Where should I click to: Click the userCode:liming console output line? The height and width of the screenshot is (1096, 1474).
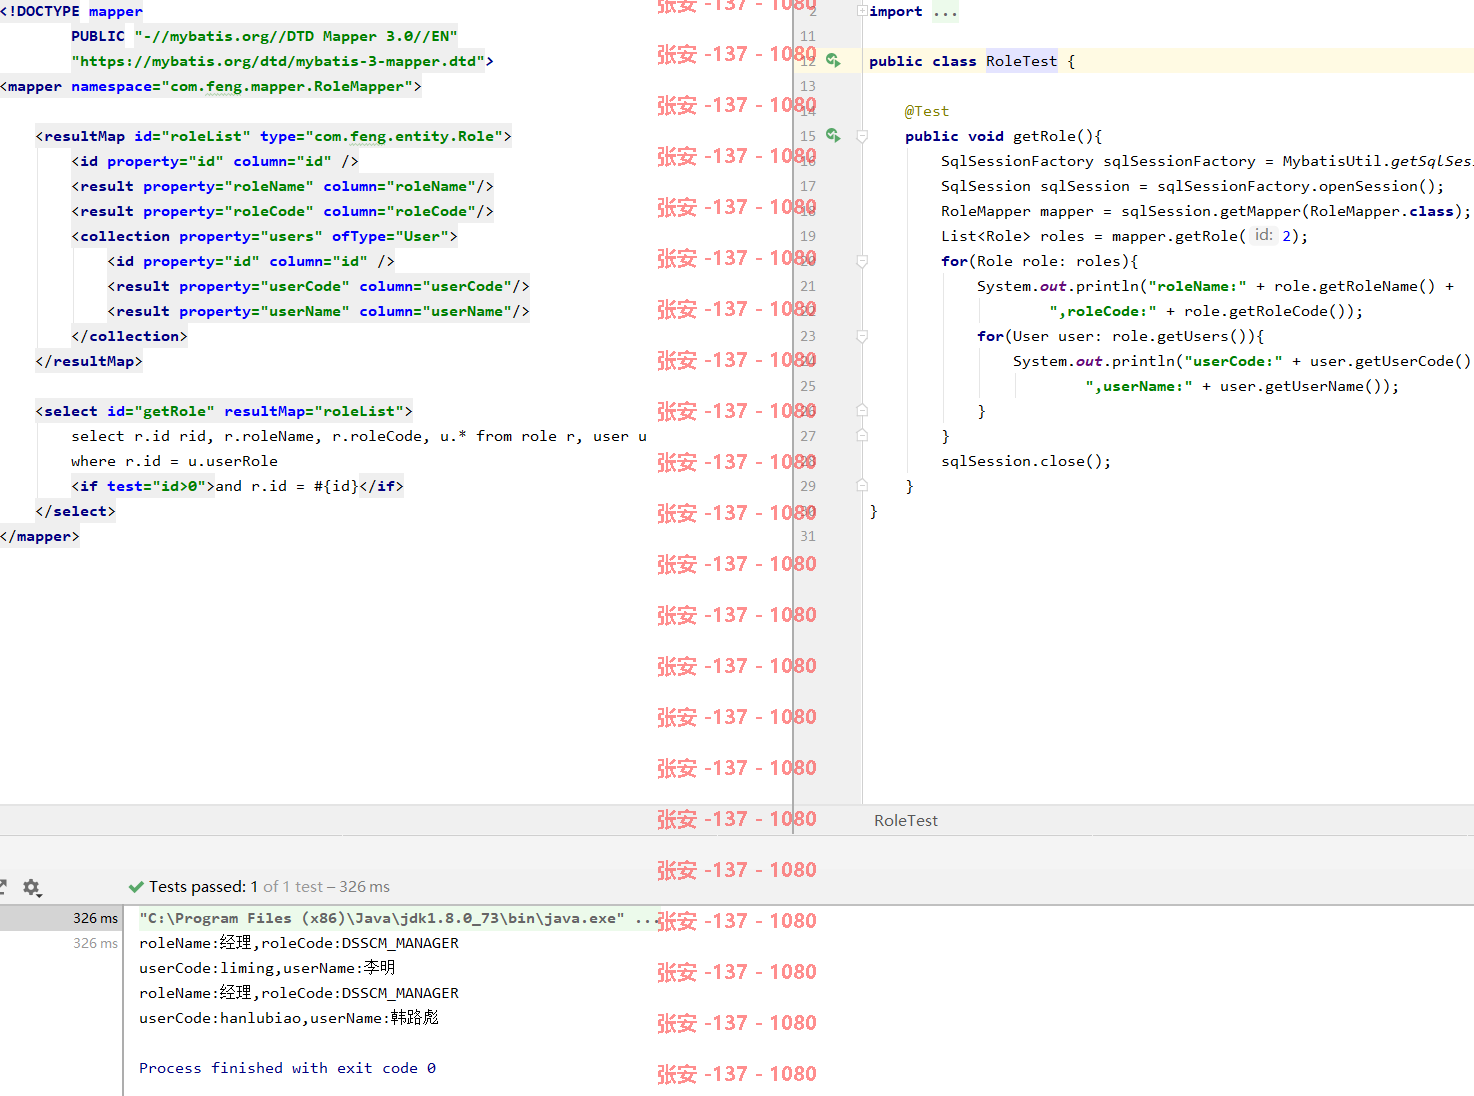(267, 968)
